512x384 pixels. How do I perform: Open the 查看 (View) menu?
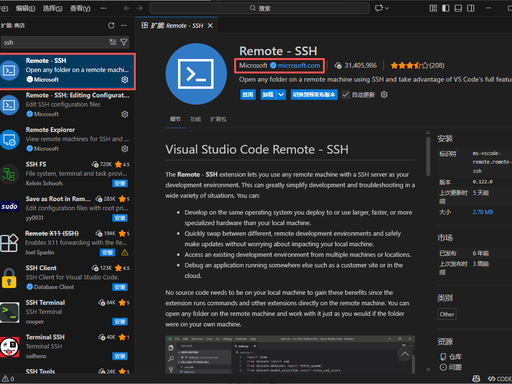click(x=80, y=8)
